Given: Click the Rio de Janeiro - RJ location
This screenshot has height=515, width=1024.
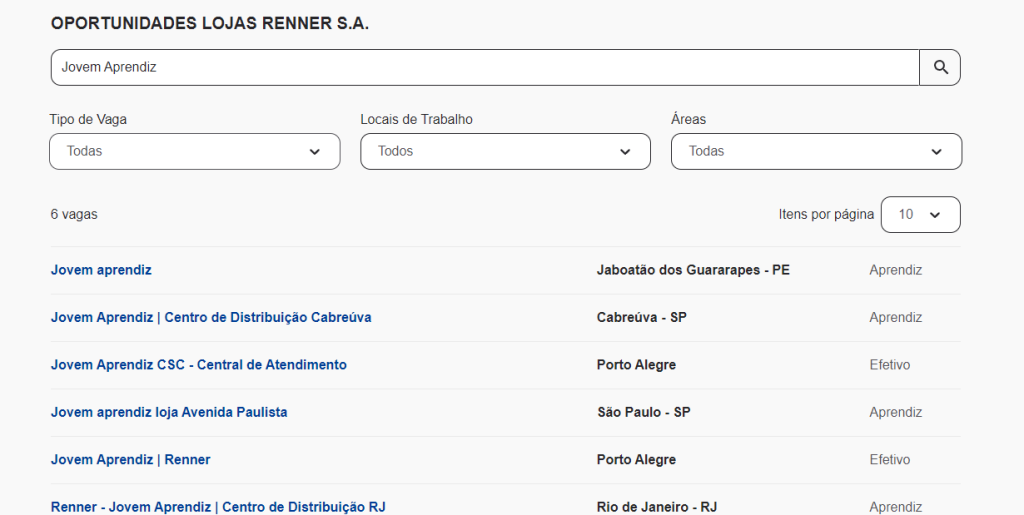Looking at the screenshot, I should pos(656,507).
